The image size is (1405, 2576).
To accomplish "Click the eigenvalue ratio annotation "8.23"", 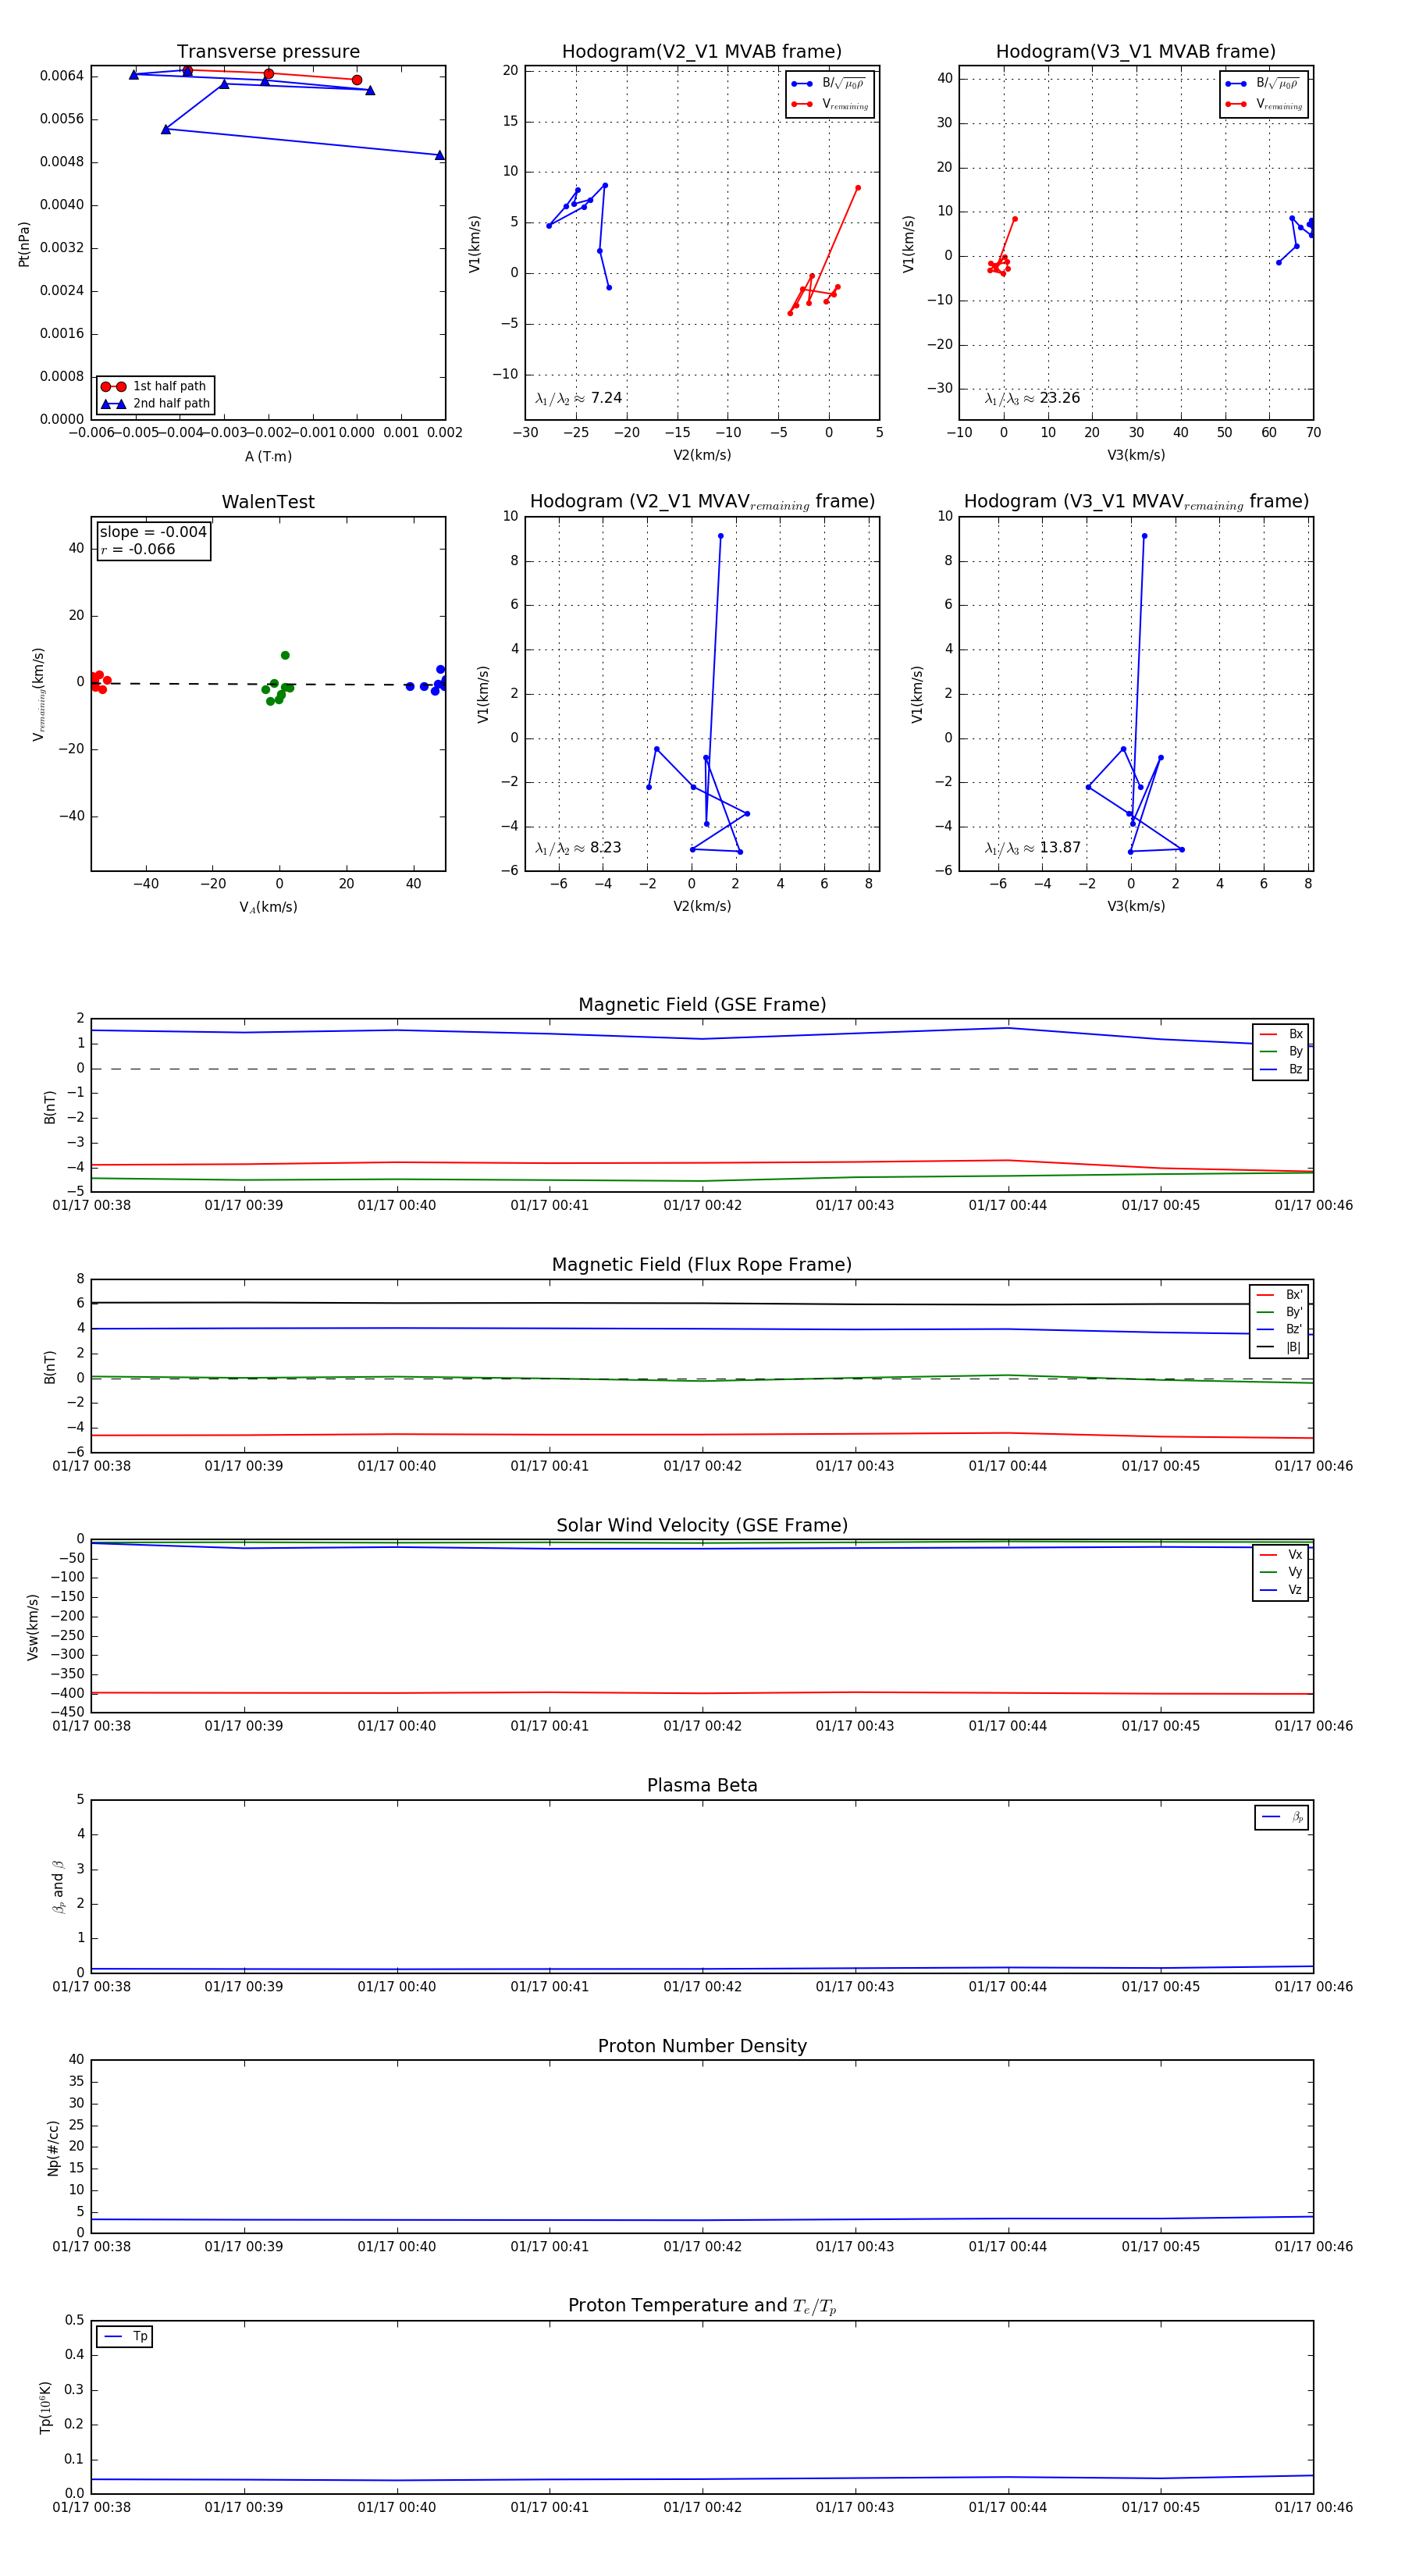I will click(578, 848).
